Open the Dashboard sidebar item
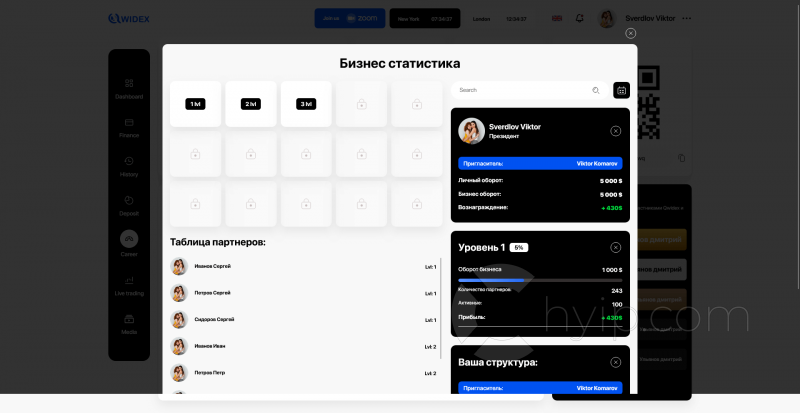800x413 pixels. tap(129, 88)
